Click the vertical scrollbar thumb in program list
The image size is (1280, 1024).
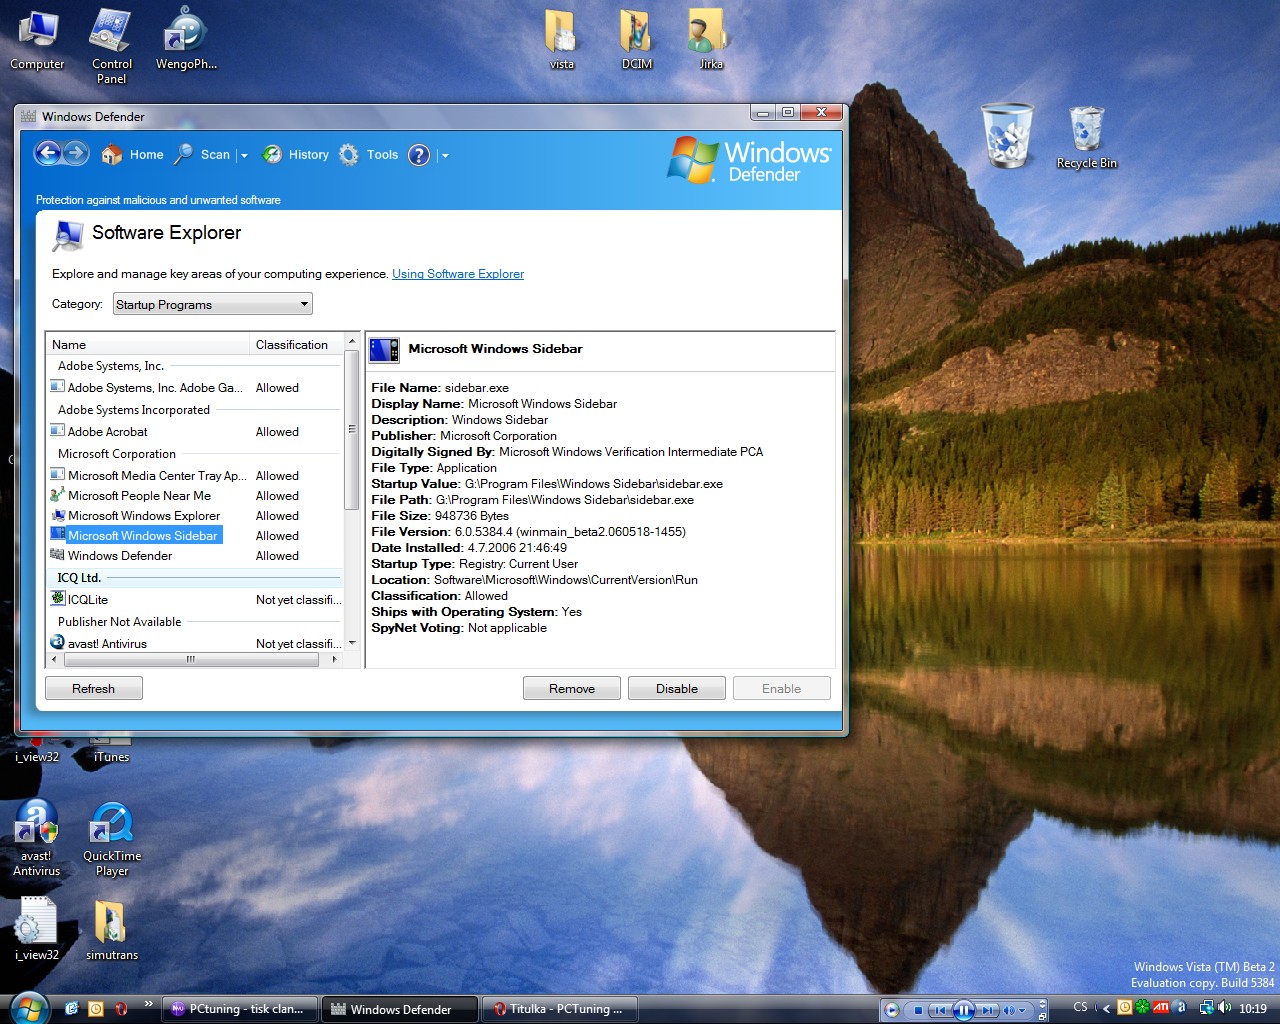coord(352,429)
